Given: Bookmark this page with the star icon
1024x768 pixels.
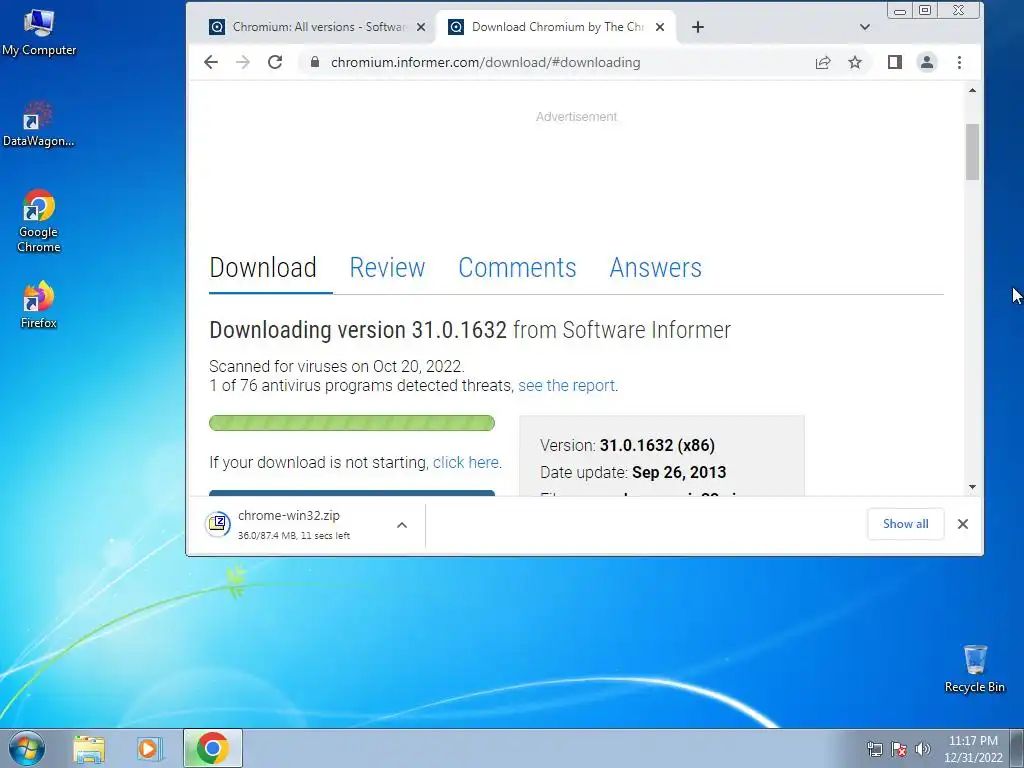Looking at the screenshot, I should pos(855,62).
